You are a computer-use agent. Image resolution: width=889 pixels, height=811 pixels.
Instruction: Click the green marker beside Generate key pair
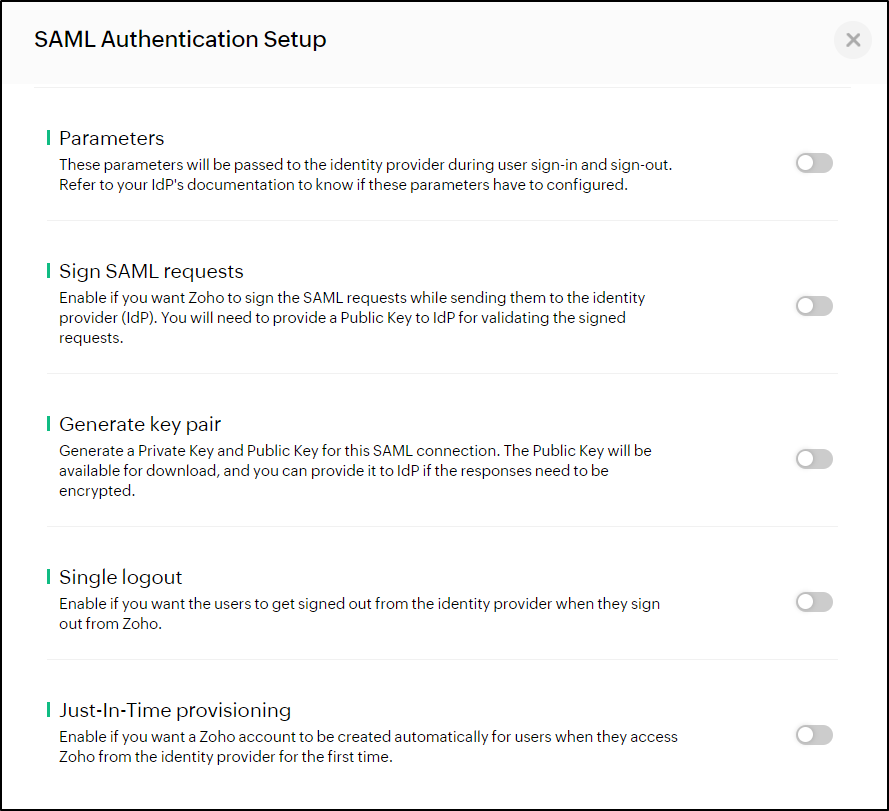click(x=48, y=424)
